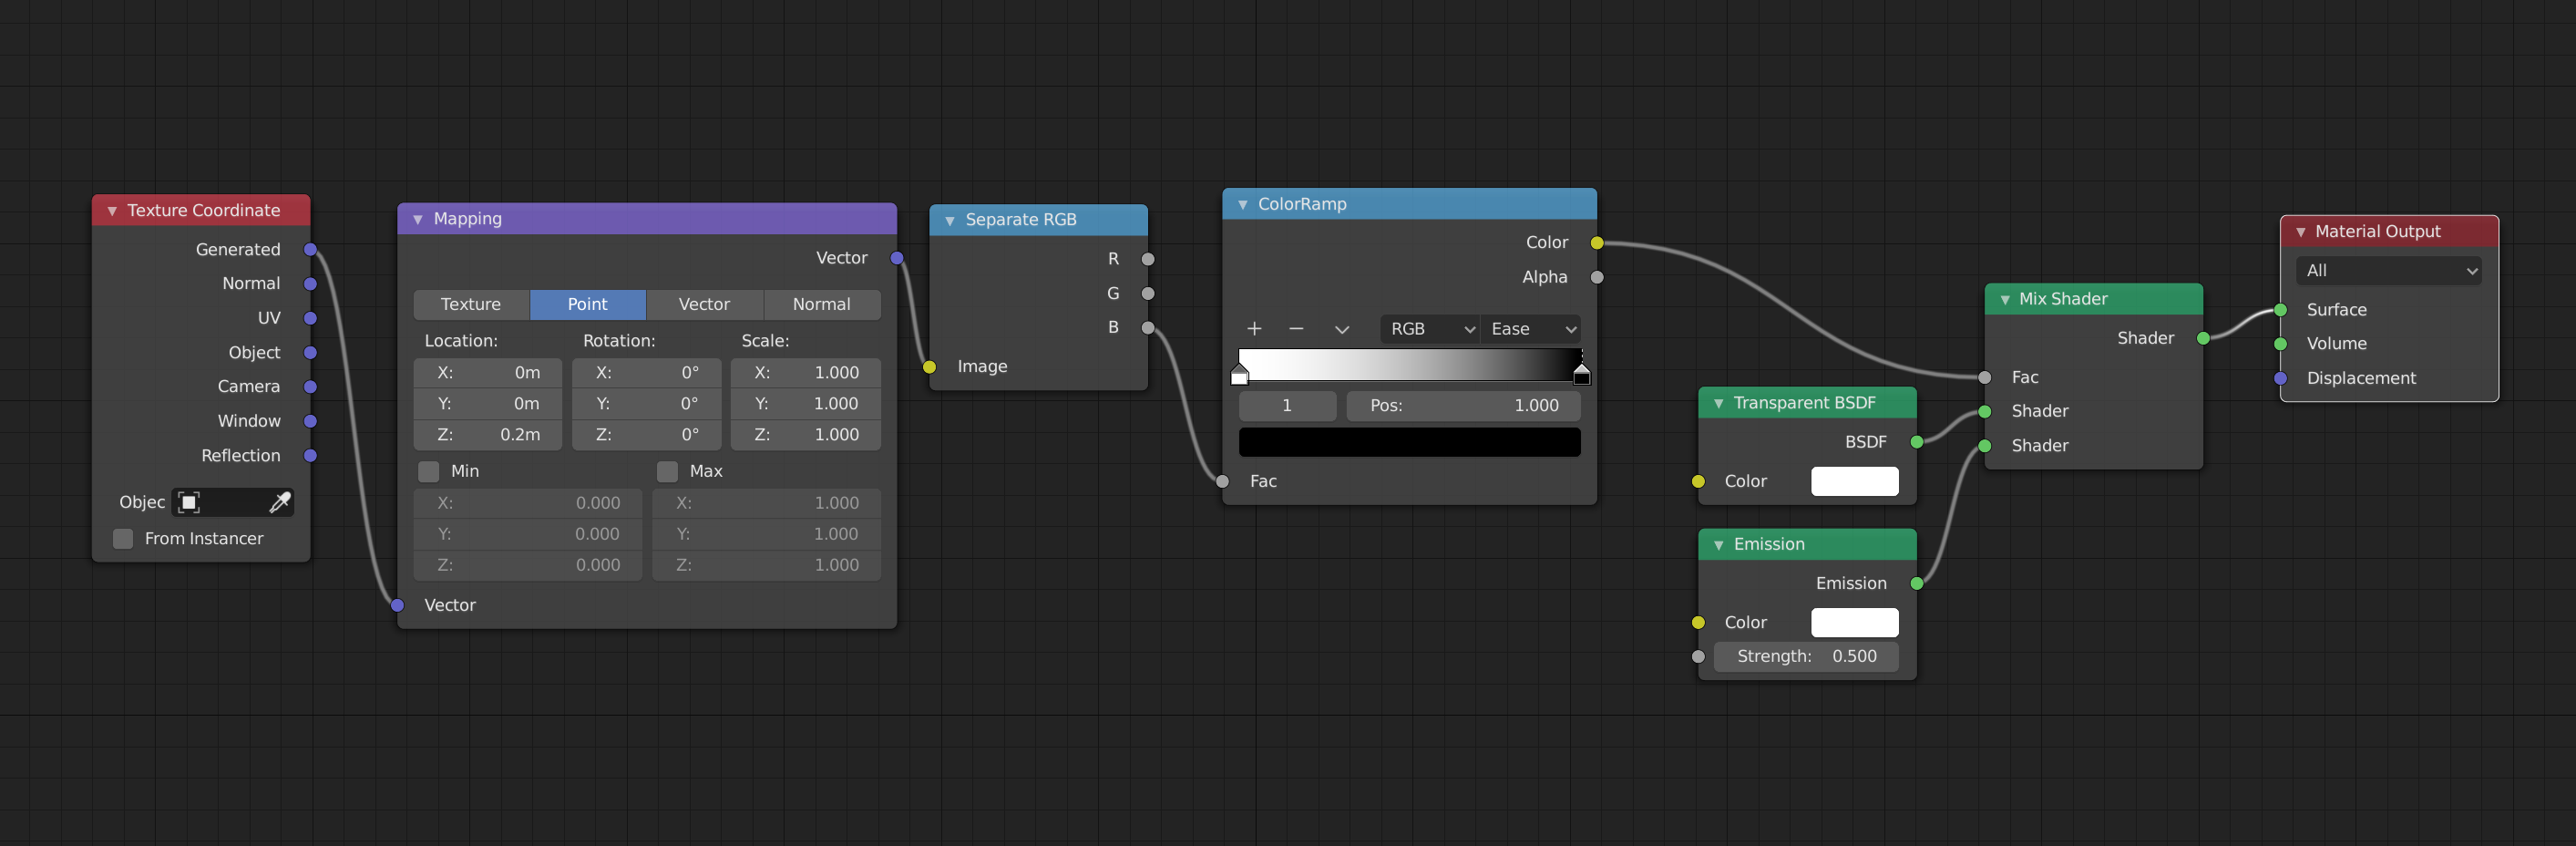The width and height of the screenshot is (2576, 846).
Task: Select the Texture mapping type tab
Action: [471, 305]
